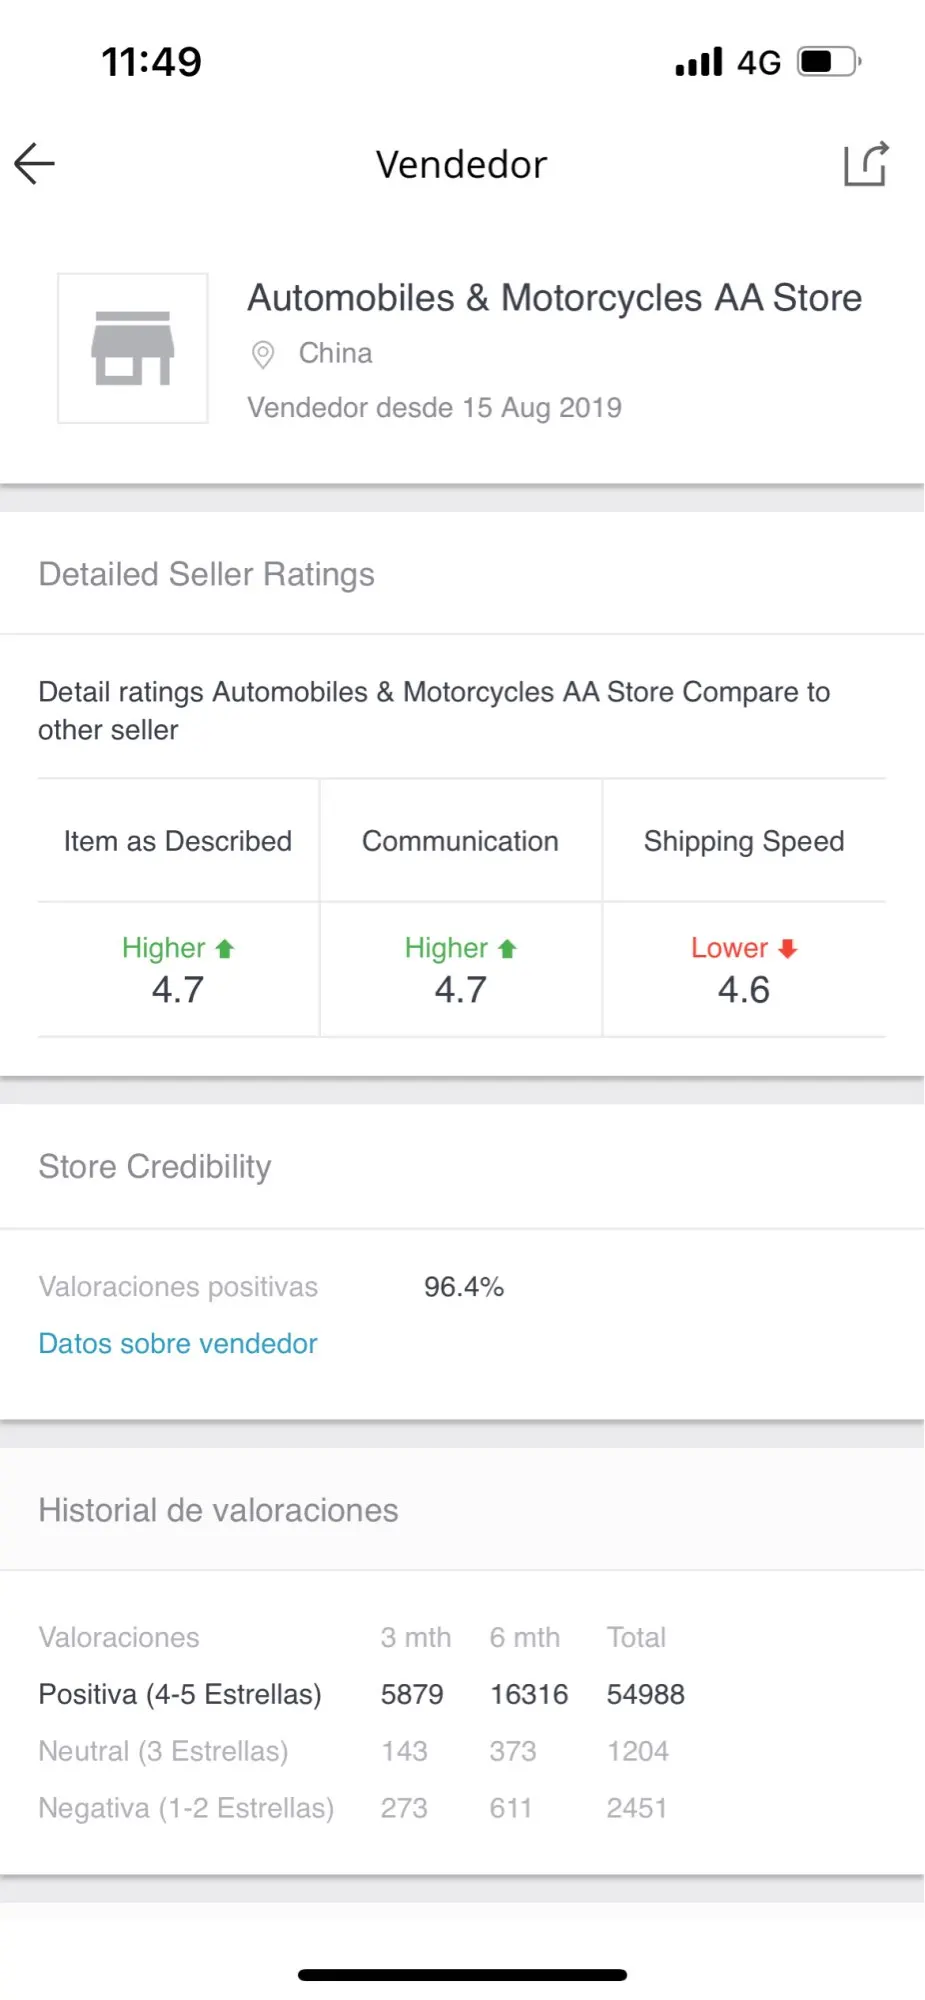The height and width of the screenshot is (2000, 925).
Task: Tap the Positiva (4-5 Estrellas) row
Action: tap(180, 1694)
